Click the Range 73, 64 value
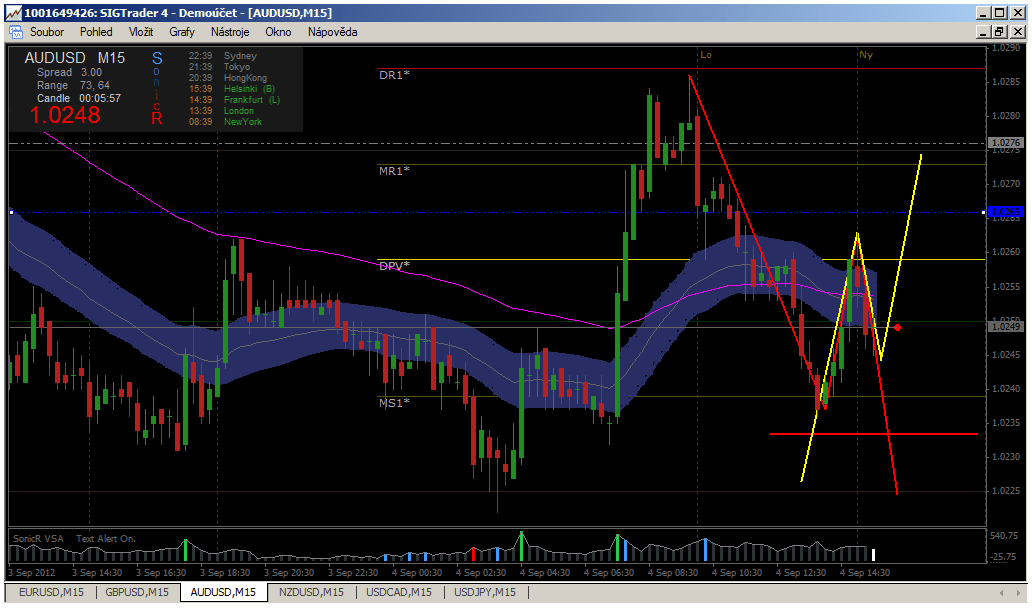The image size is (1032, 608). [x=73, y=85]
